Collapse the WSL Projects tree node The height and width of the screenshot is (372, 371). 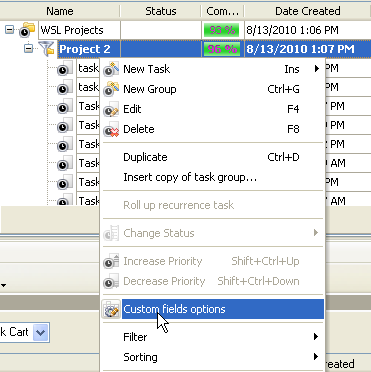pos(9,30)
